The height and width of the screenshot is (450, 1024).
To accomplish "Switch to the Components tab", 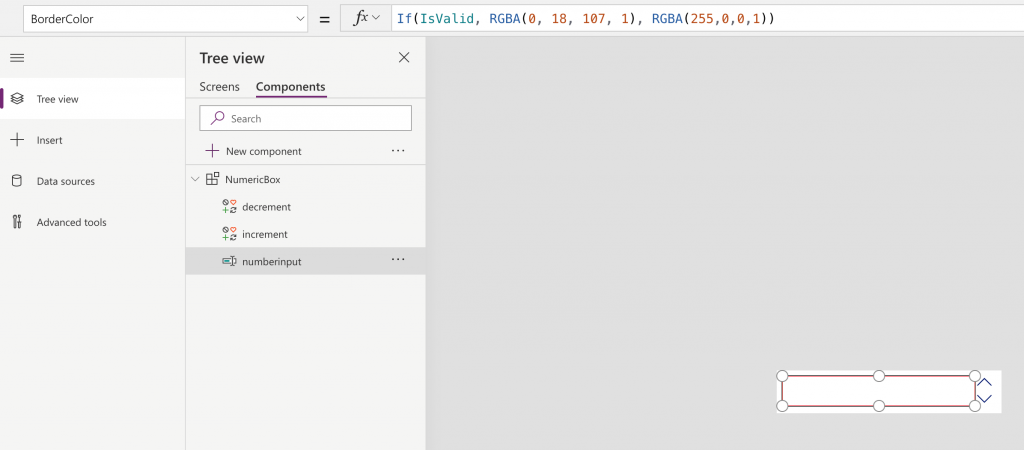I will [290, 87].
